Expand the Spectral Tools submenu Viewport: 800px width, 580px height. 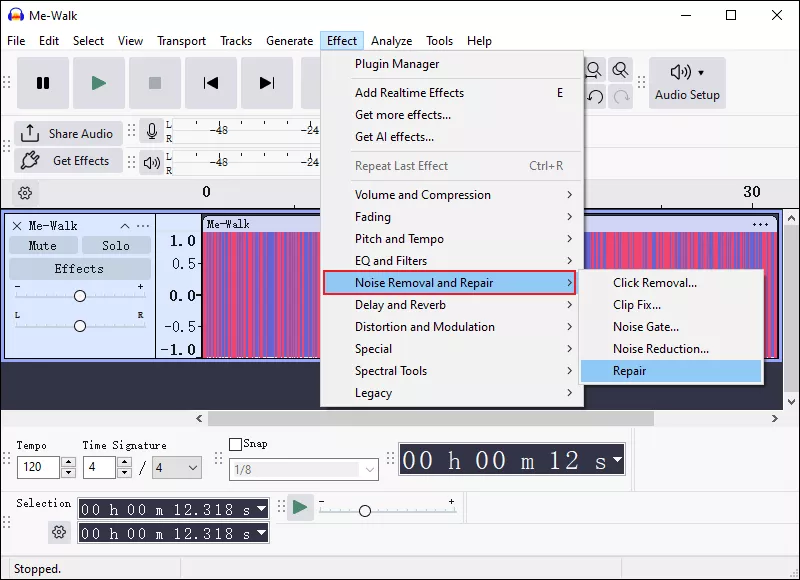[x=452, y=371]
